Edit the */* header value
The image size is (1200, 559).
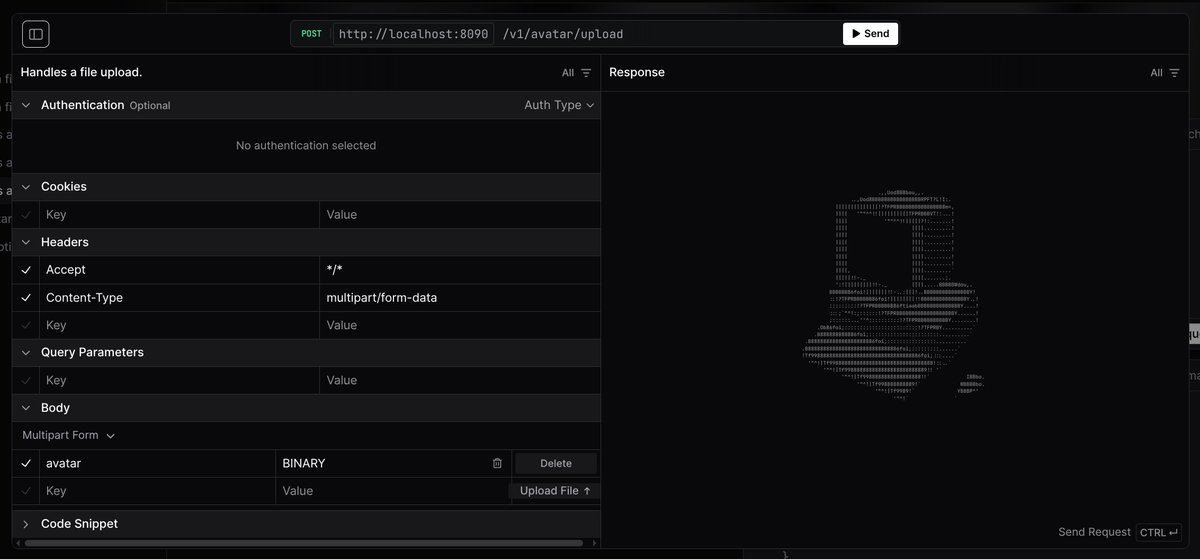pyautogui.click(x=460, y=270)
